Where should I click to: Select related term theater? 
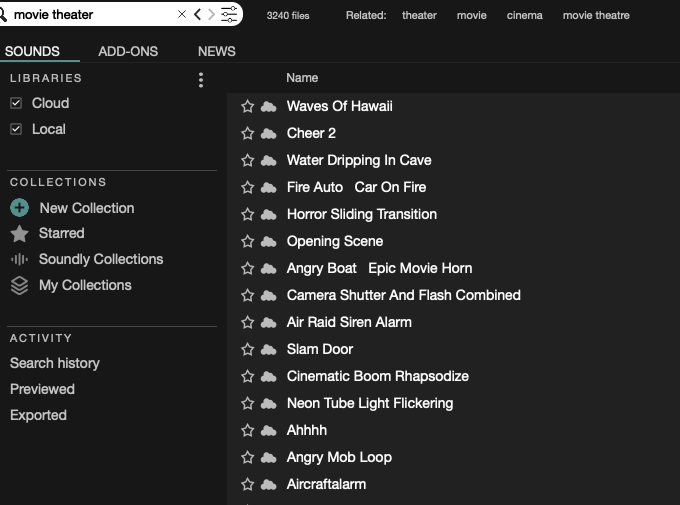(x=419, y=15)
